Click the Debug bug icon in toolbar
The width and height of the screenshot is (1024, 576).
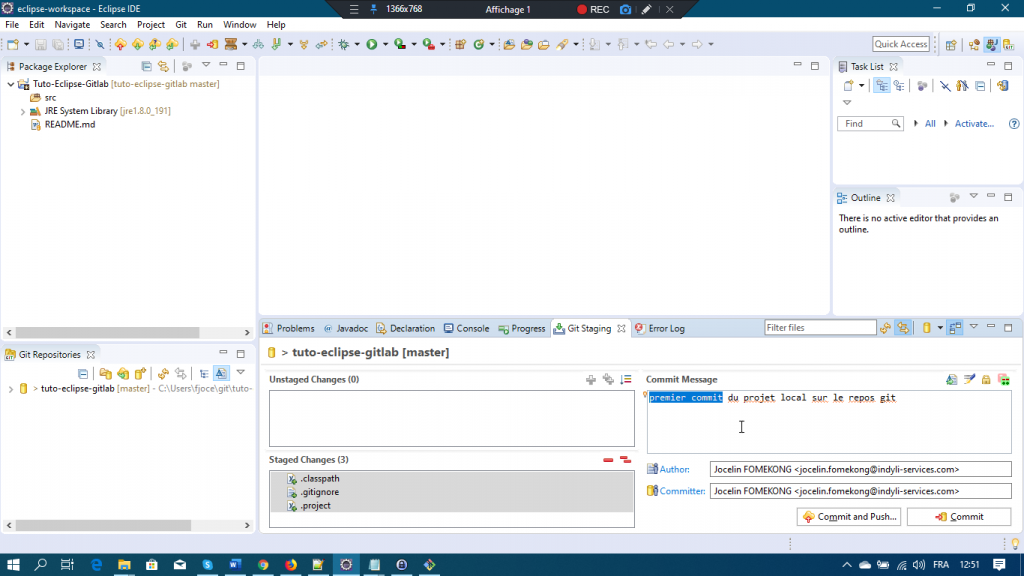coord(344,44)
